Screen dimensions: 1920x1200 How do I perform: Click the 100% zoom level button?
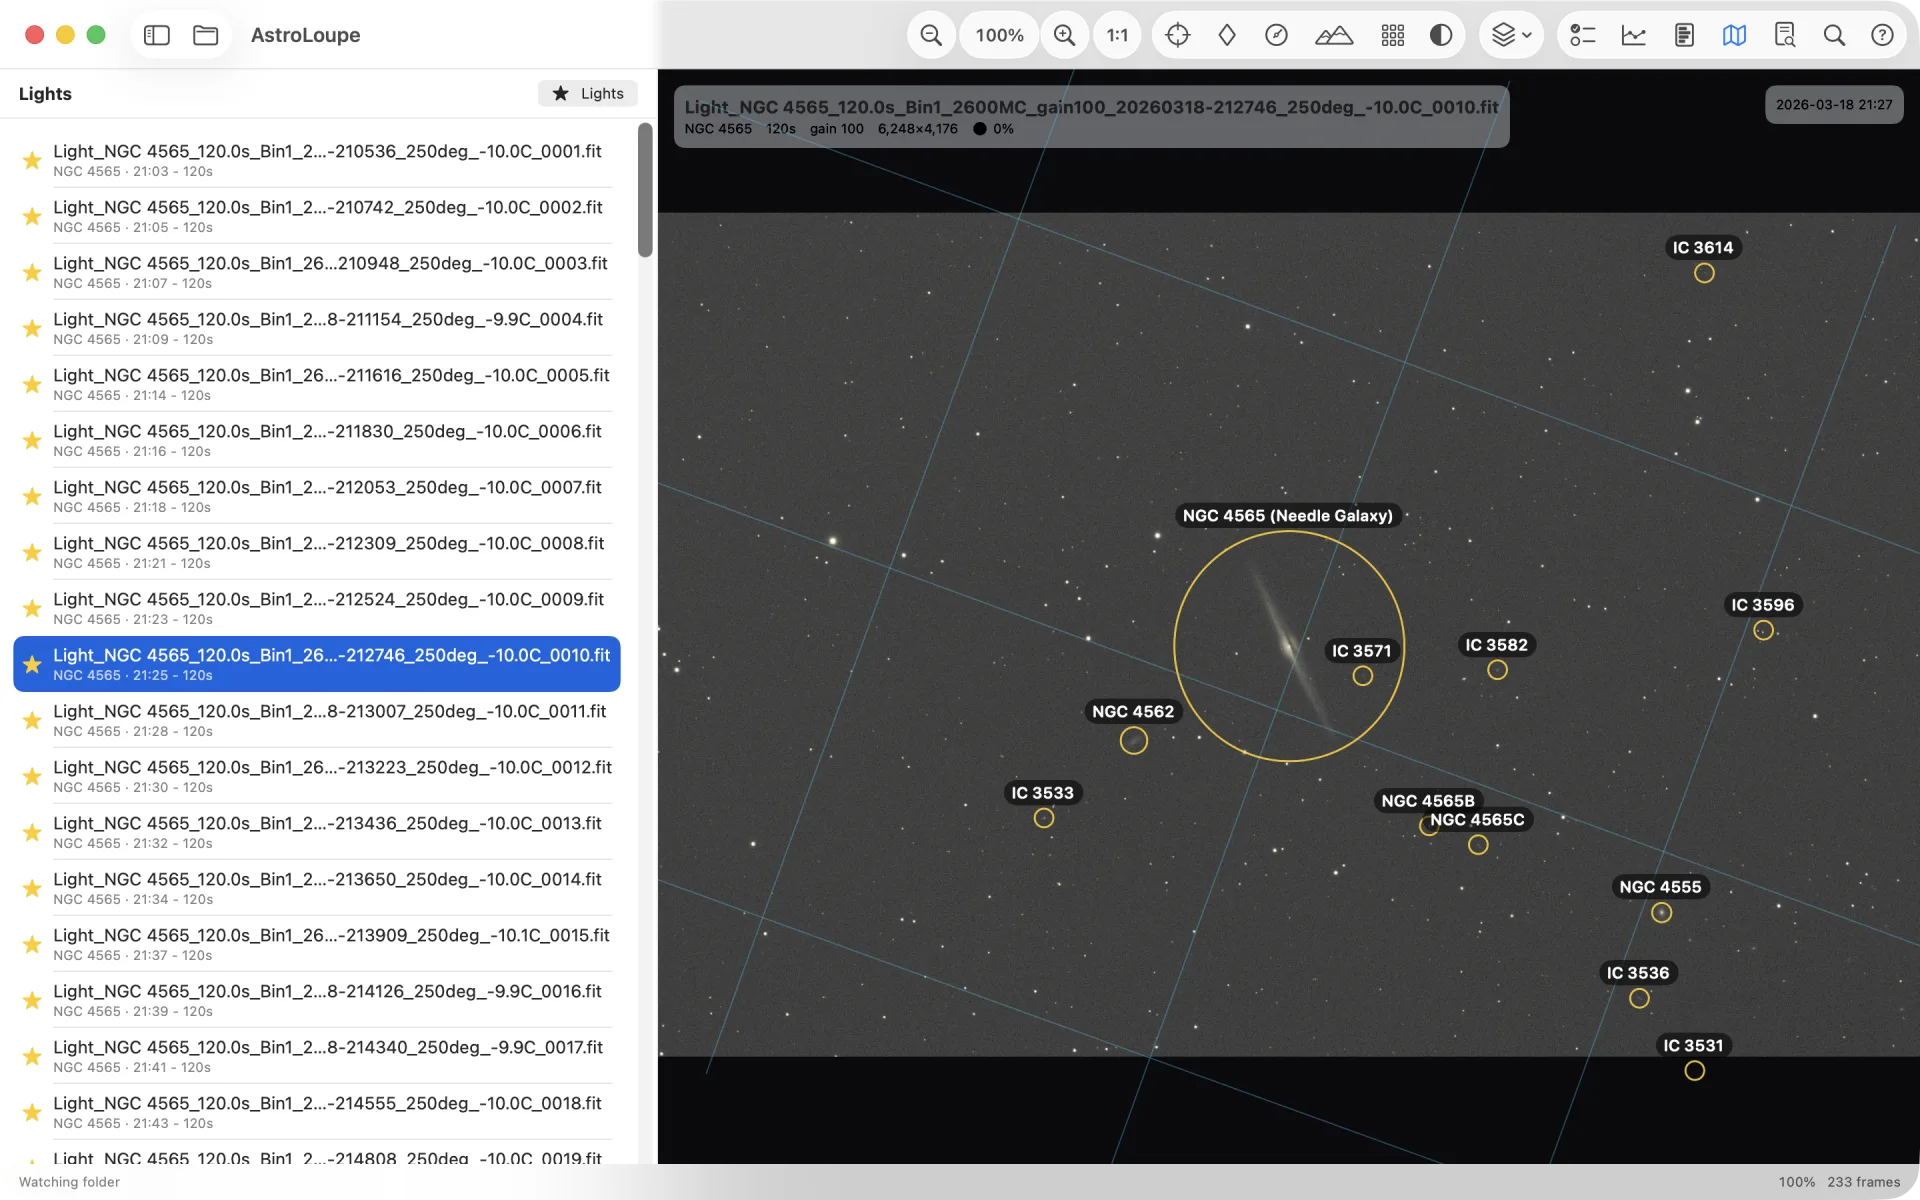click(x=999, y=35)
